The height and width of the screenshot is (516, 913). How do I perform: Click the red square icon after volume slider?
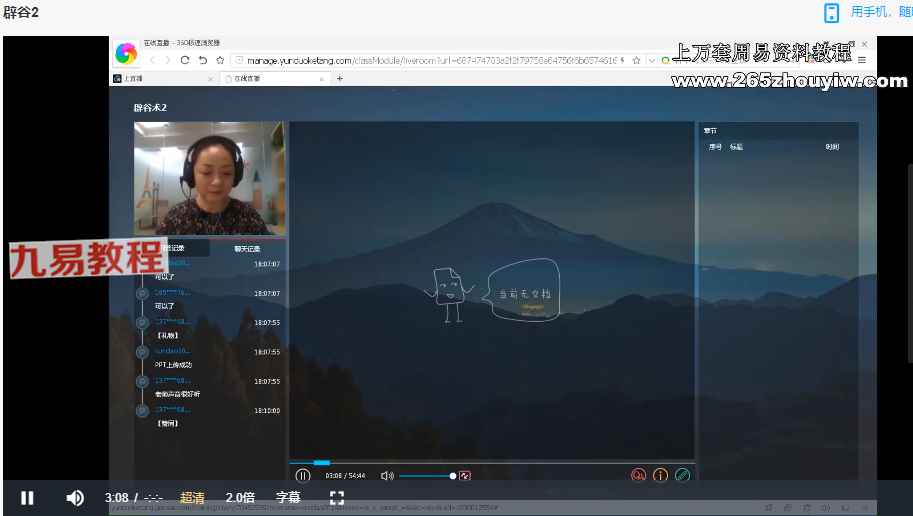(x=465, y=476)
